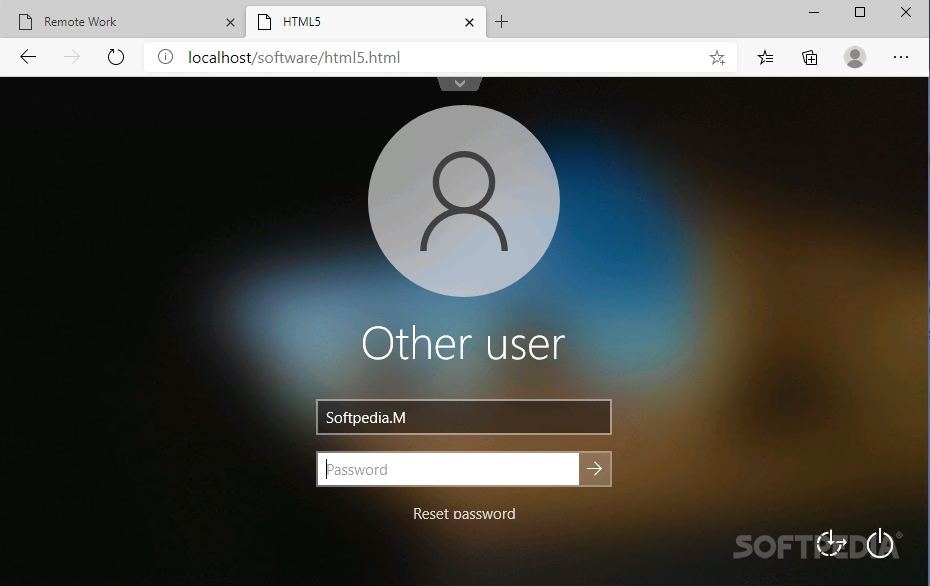Focus the Password field

pyautogui.click(x=448, y=469)
